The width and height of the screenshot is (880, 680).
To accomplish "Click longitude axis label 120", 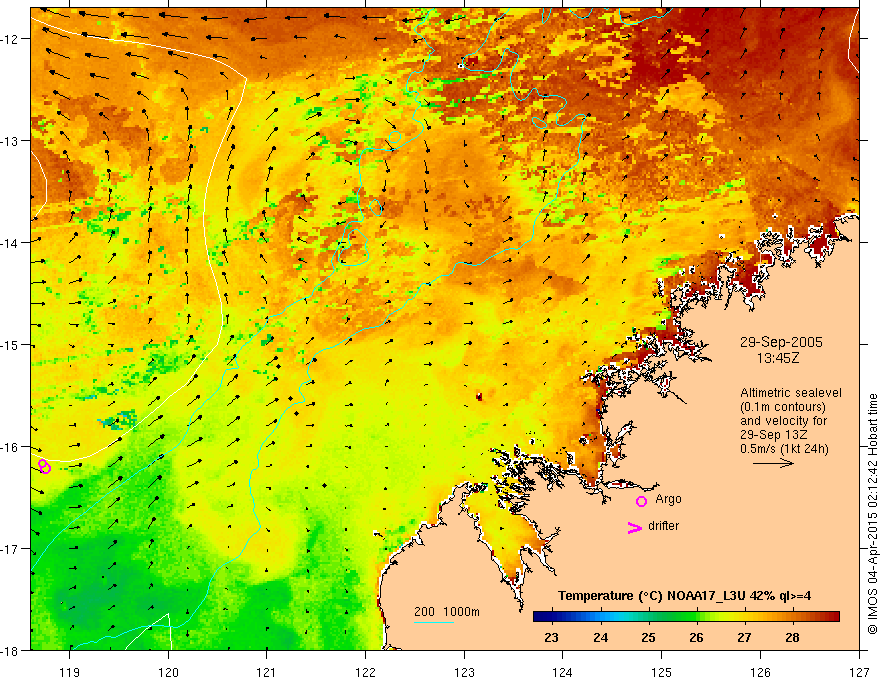I will click(x=168, y=672).
